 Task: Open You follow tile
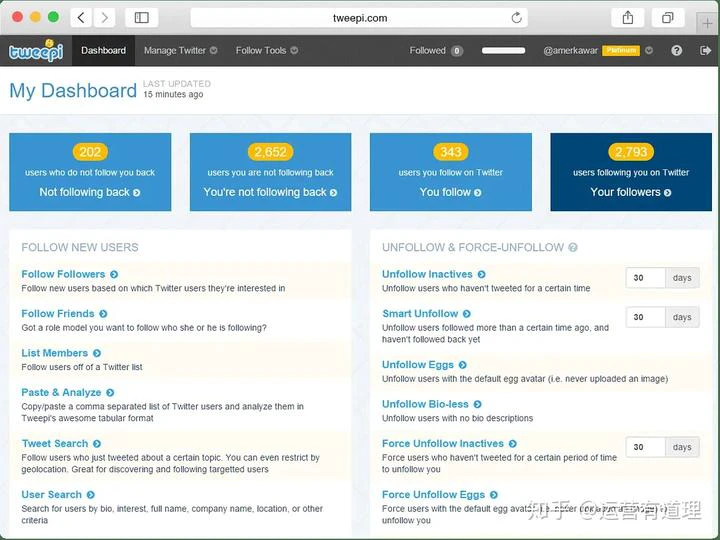[x=451, y=172]
